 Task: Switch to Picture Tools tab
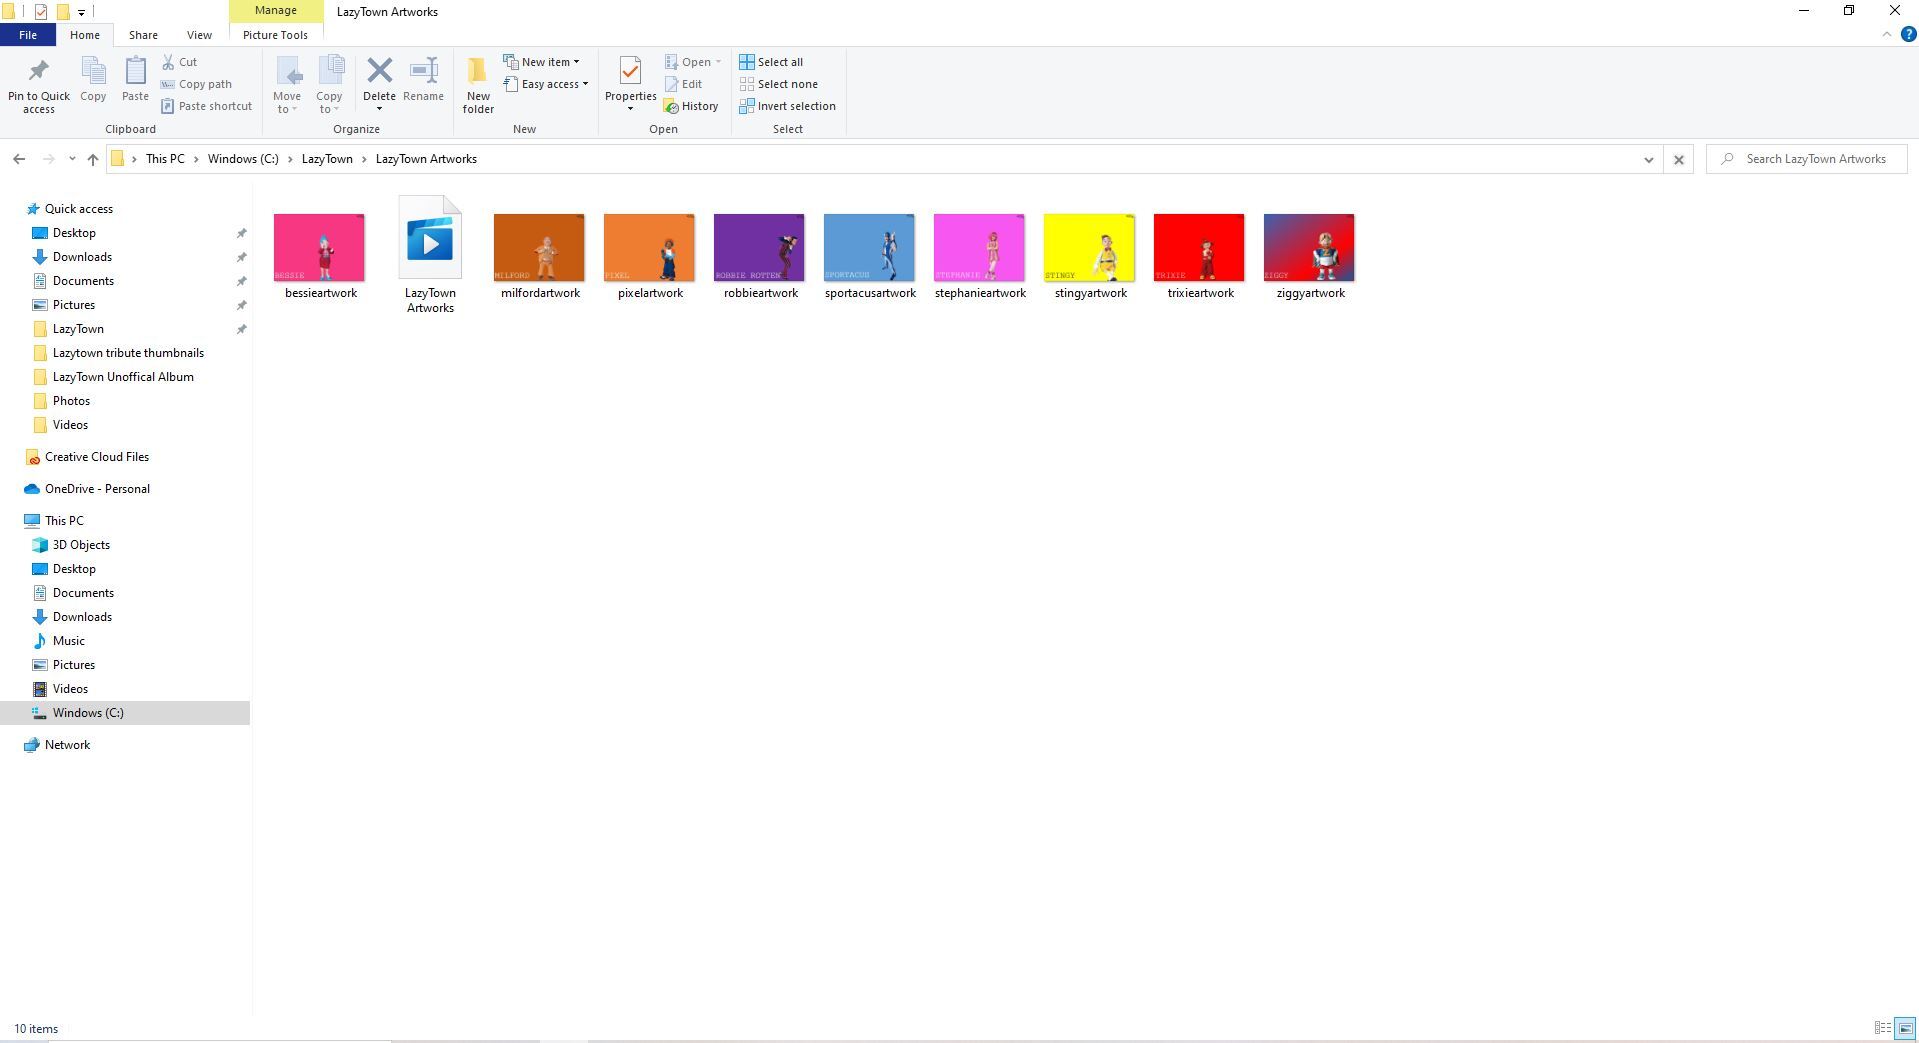tap(275, 35)
